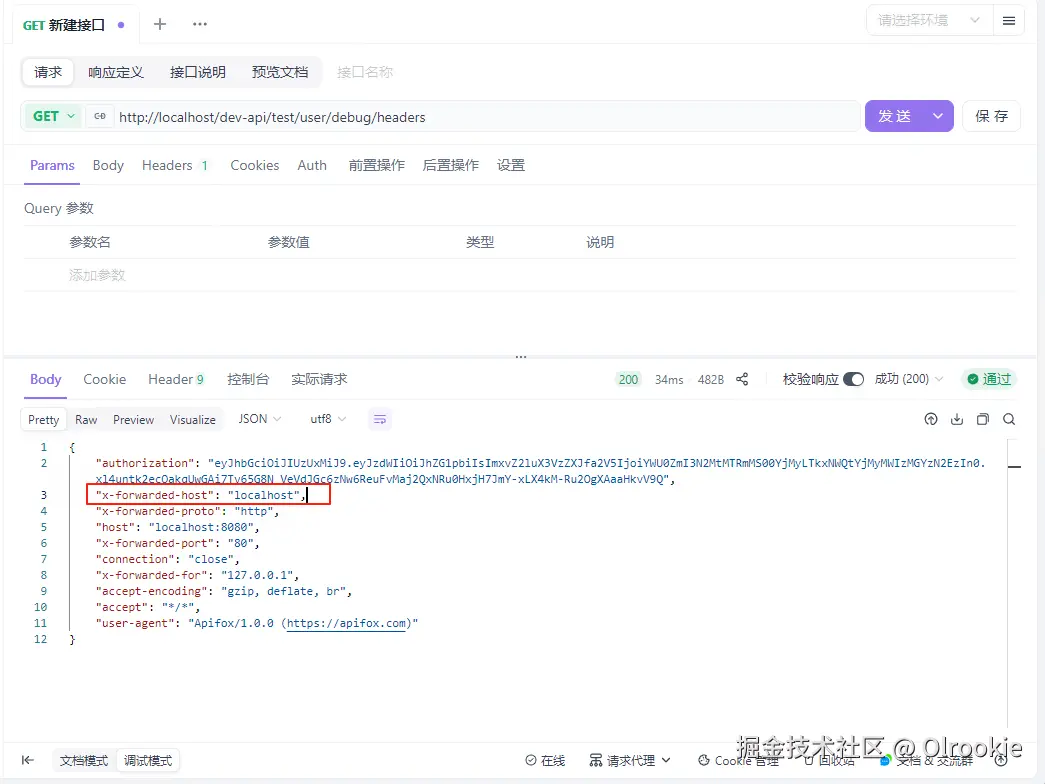Open the https://apifox.com link
The width and height of the screenshot is (1045, 784).
(x=347, y=623)
